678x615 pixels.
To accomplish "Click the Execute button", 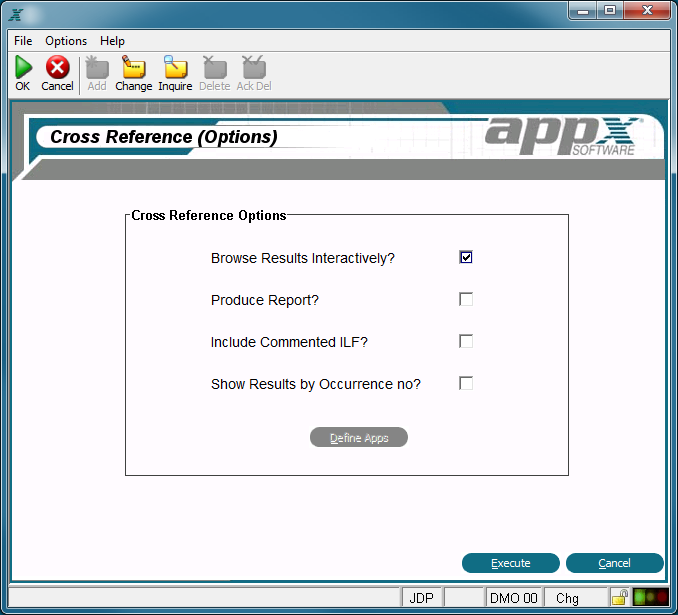I will click(x=511, y=563).
